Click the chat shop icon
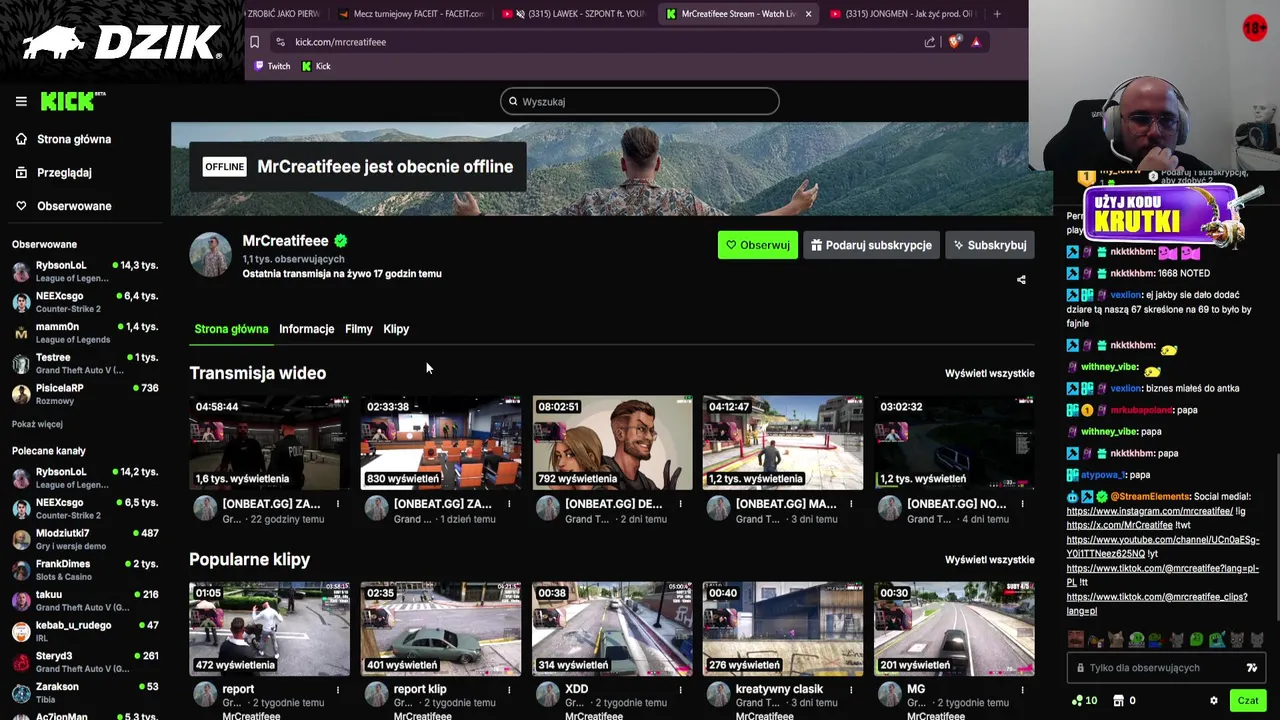Screen dimensions: 1280x720 point(1118,701)
